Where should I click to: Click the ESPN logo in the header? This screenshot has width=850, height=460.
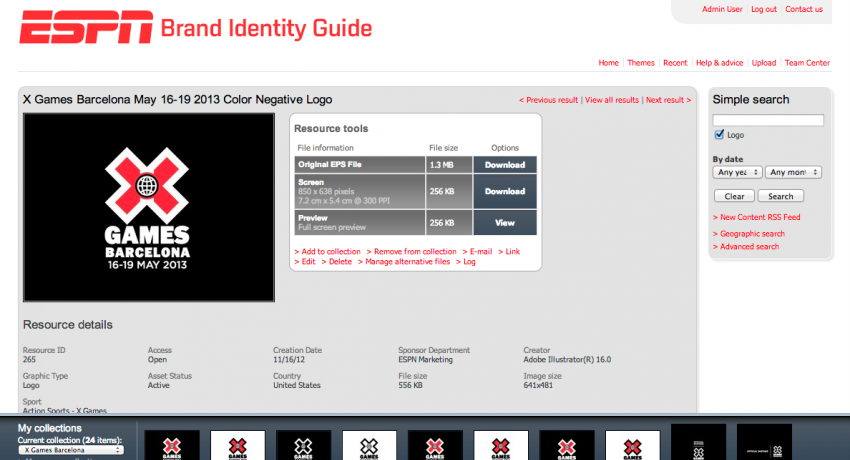[86, 27]
